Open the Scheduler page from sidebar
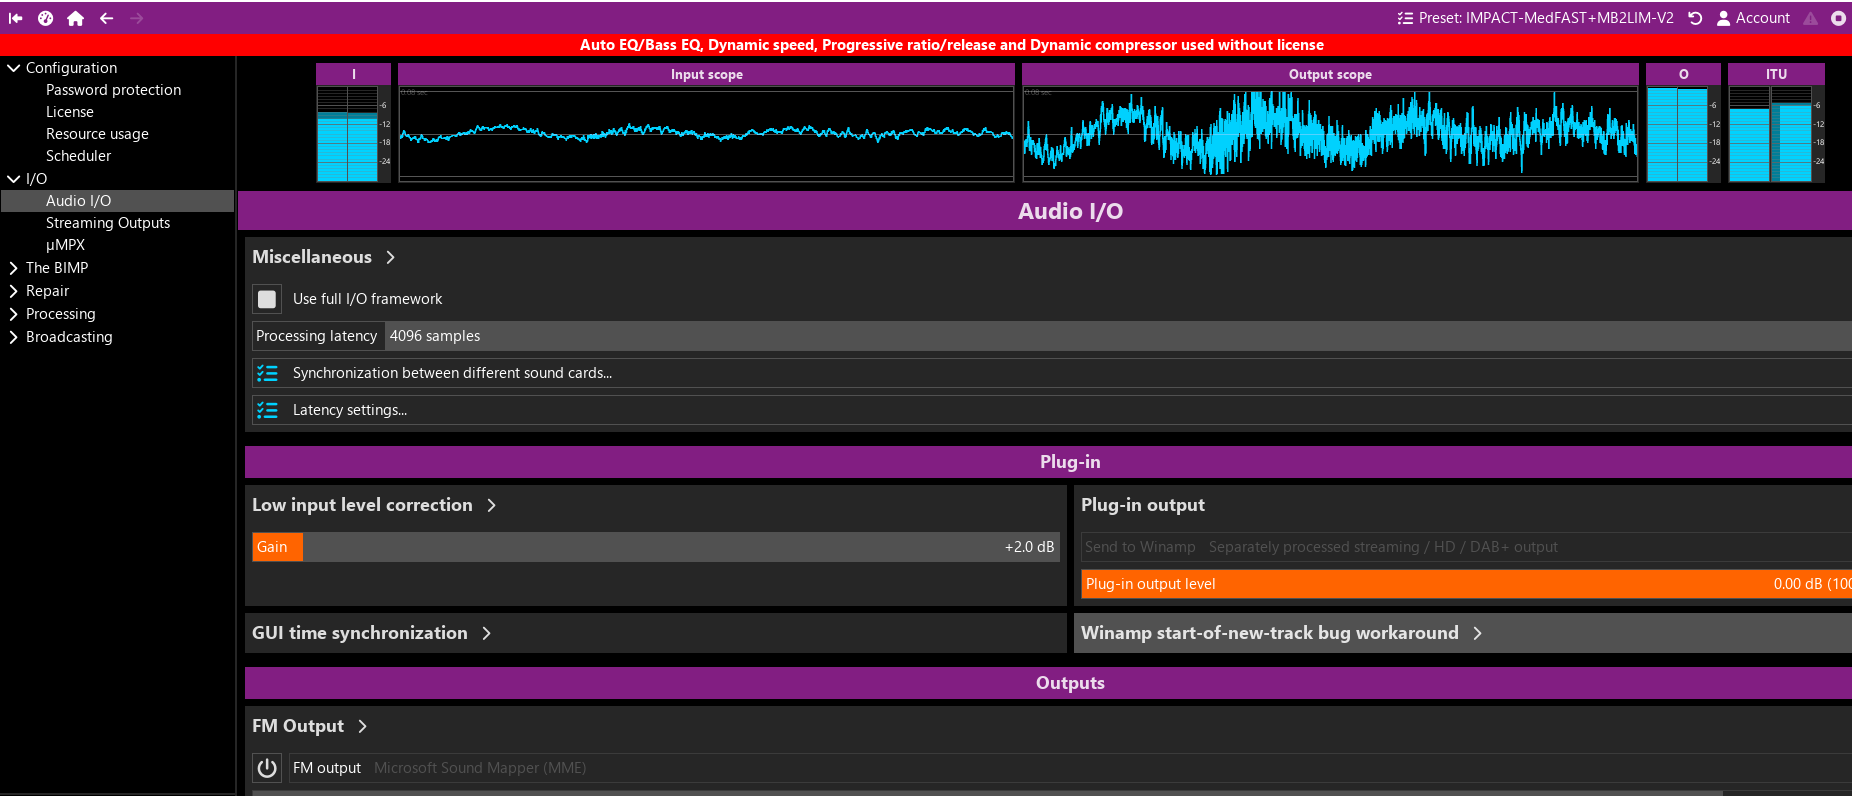The height and width of the screenshot is (796, 1852). [78, 156]
